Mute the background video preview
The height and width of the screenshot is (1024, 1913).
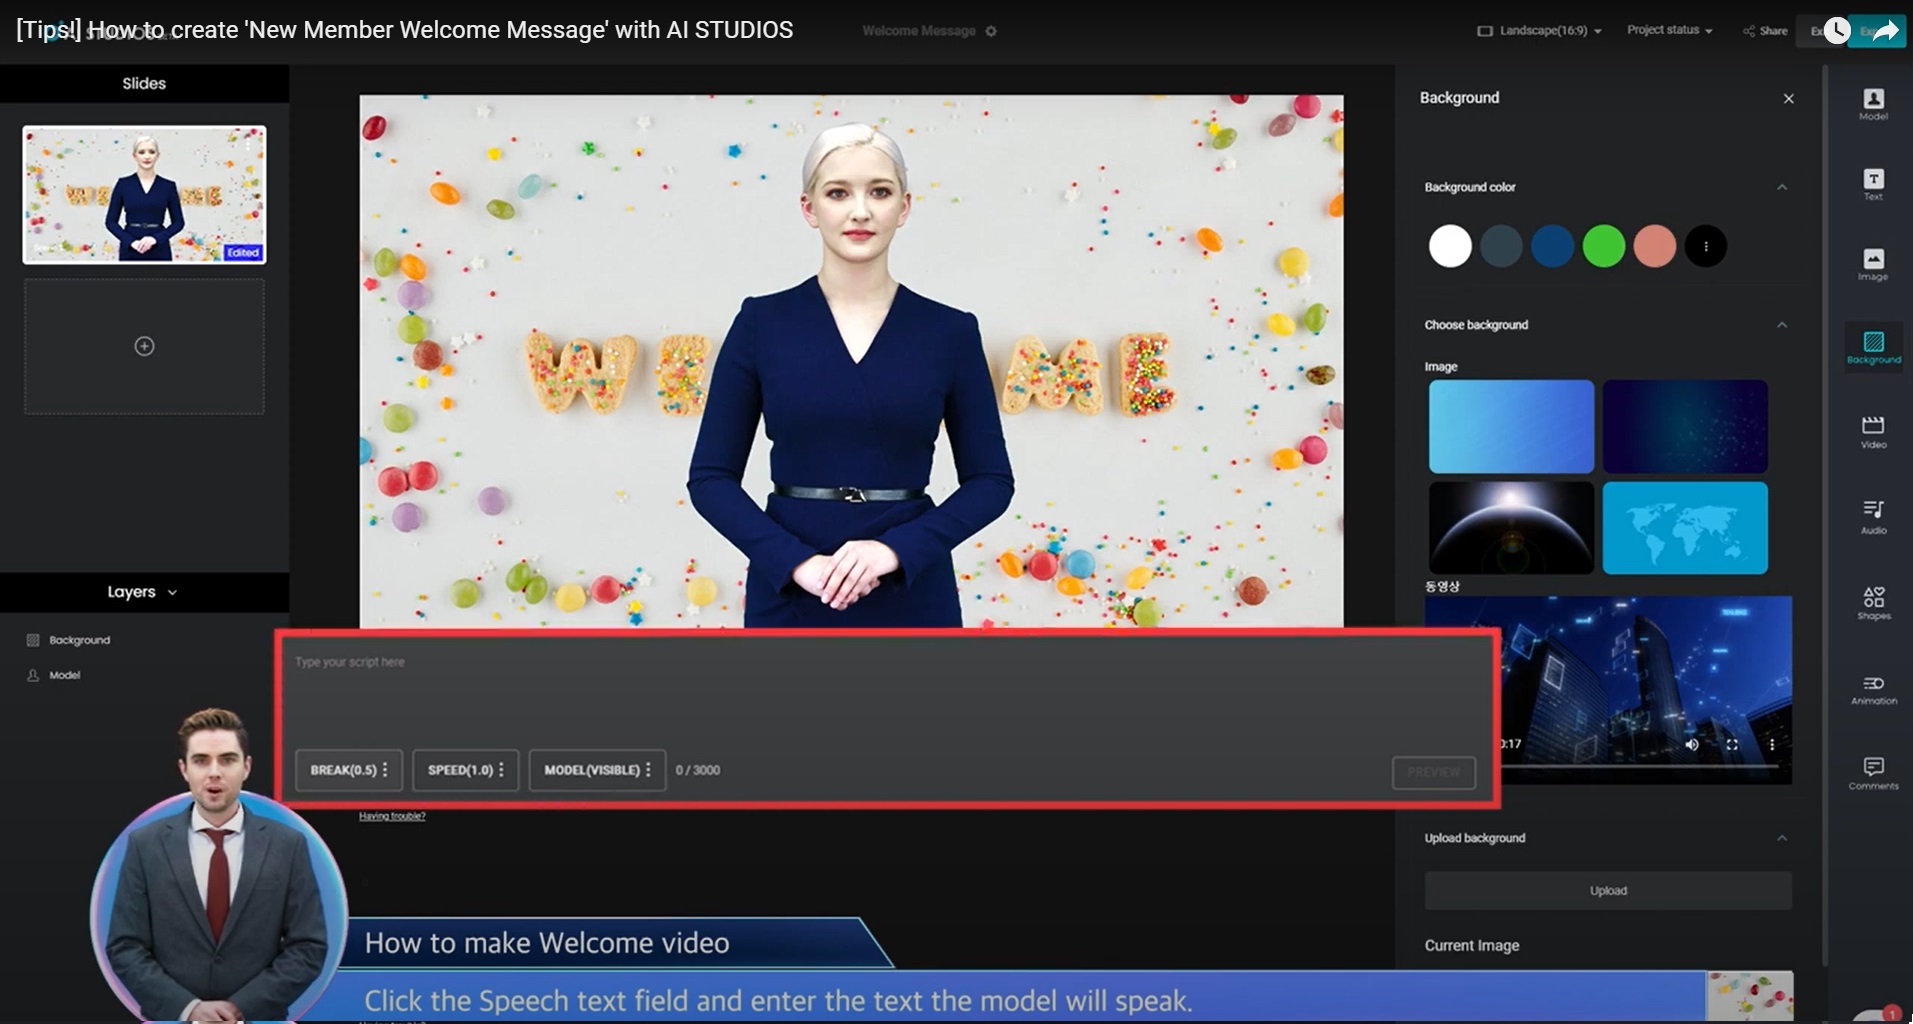pos(1691,744)
